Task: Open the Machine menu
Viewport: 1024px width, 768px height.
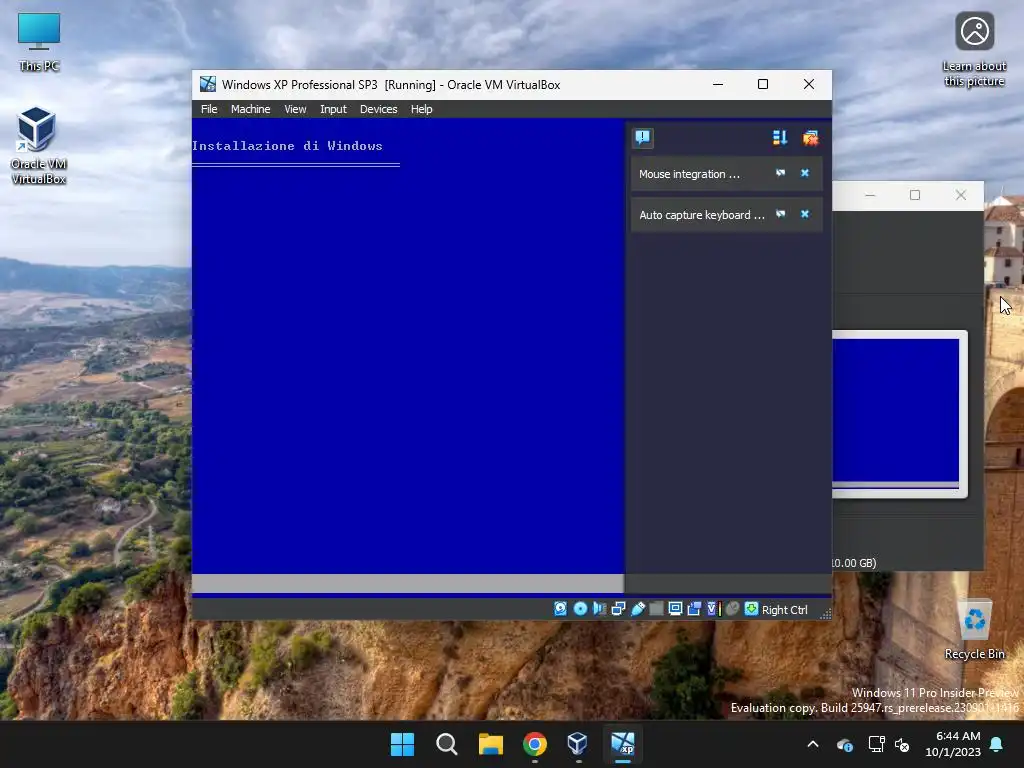Action: coord(250,109)
